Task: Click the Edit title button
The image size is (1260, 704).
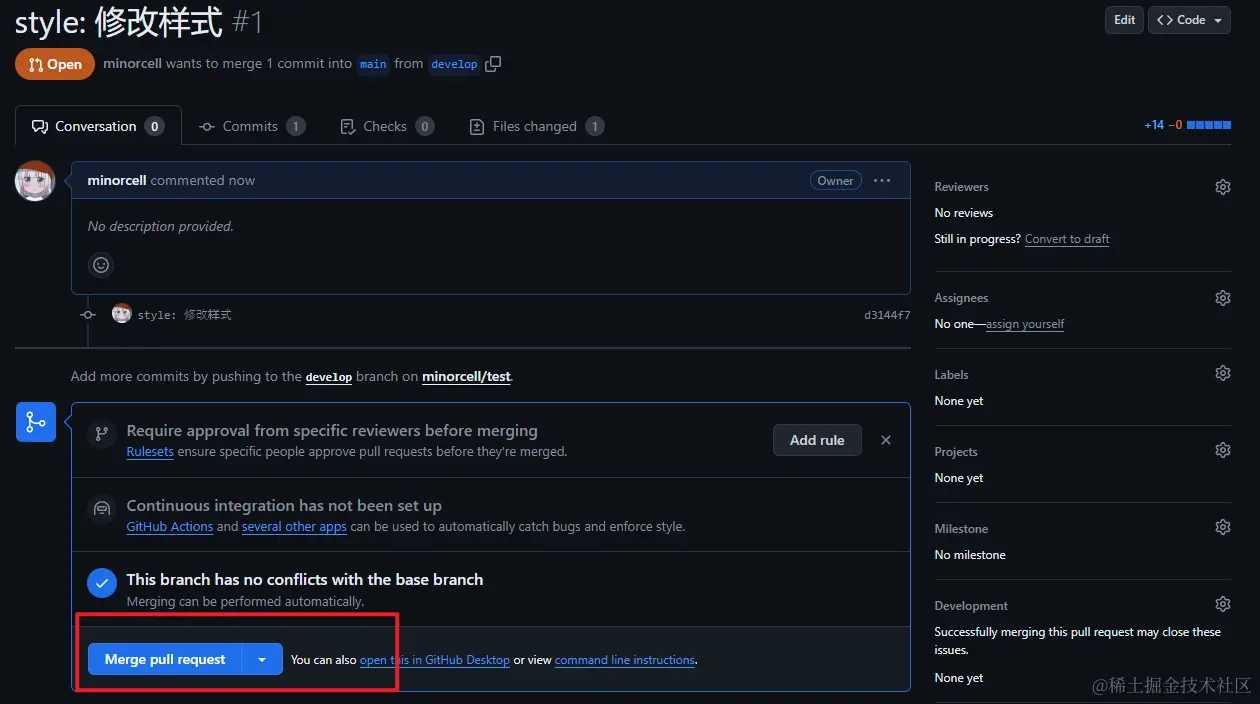Action: point(1124,20)
